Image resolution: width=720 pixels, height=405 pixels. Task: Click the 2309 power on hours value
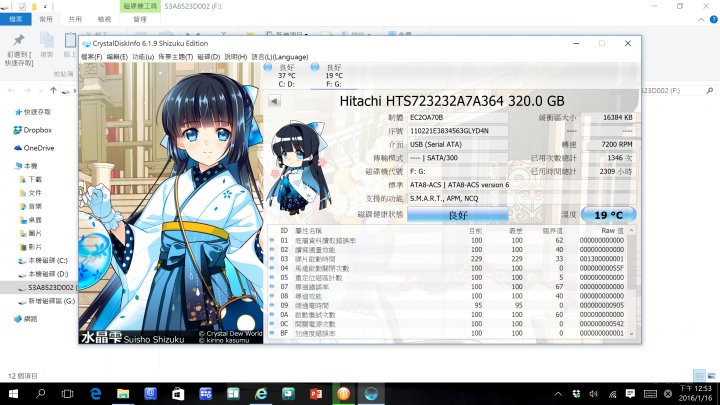608,171
